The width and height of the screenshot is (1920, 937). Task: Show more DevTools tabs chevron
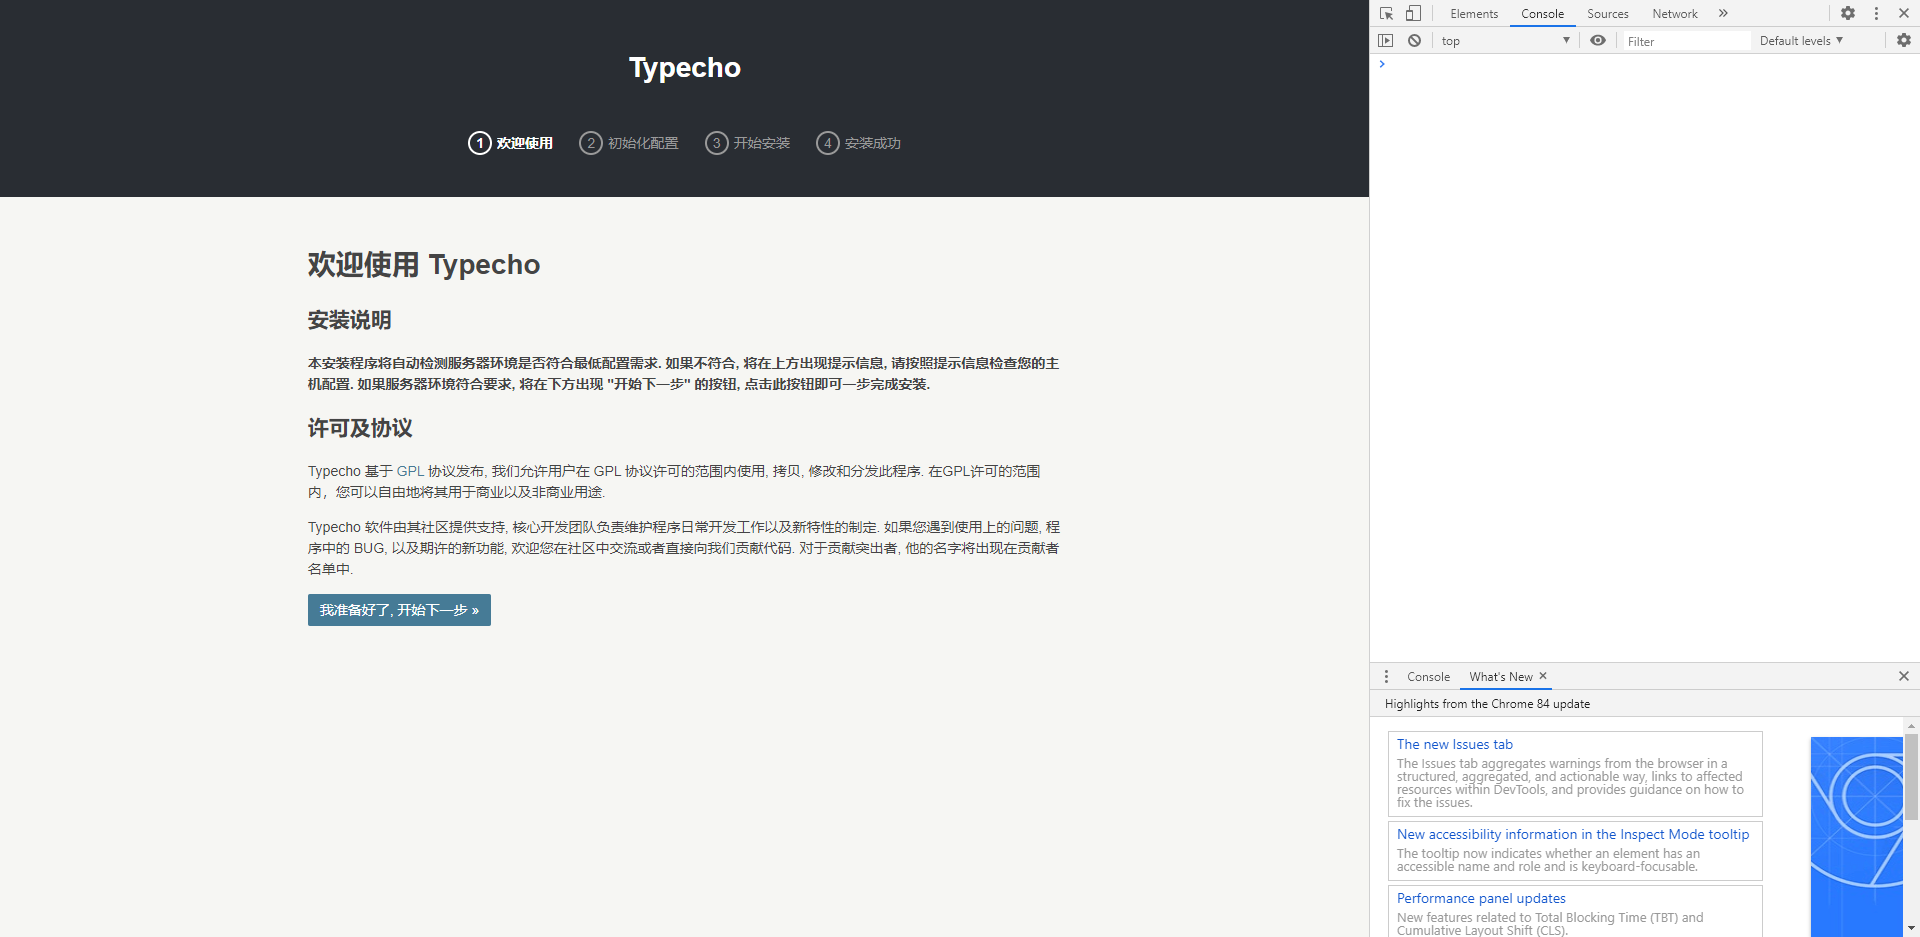(1723, 13)
